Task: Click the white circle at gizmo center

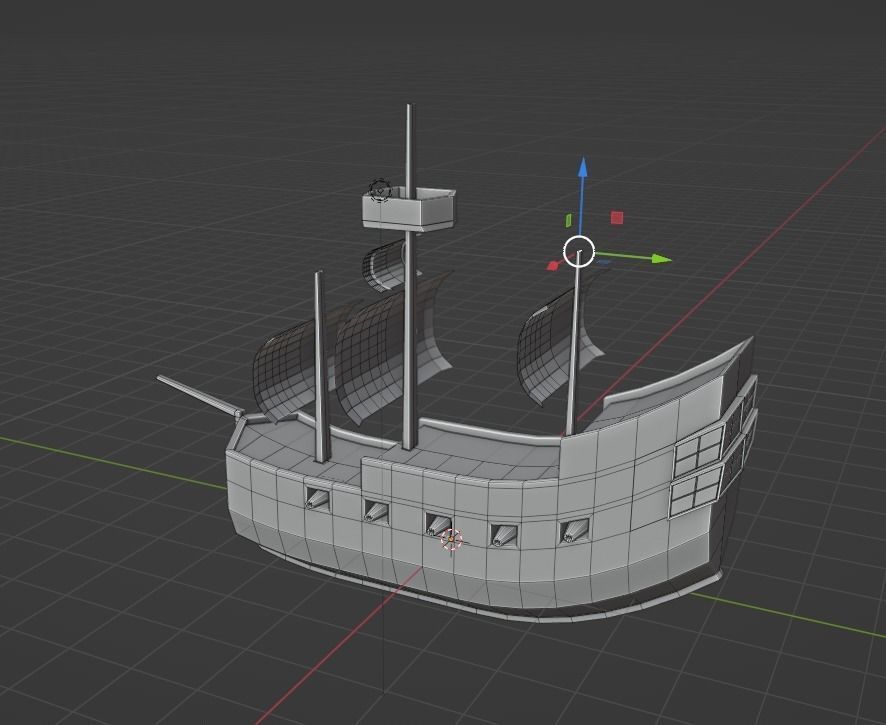Action: click(x=579, y=251)
